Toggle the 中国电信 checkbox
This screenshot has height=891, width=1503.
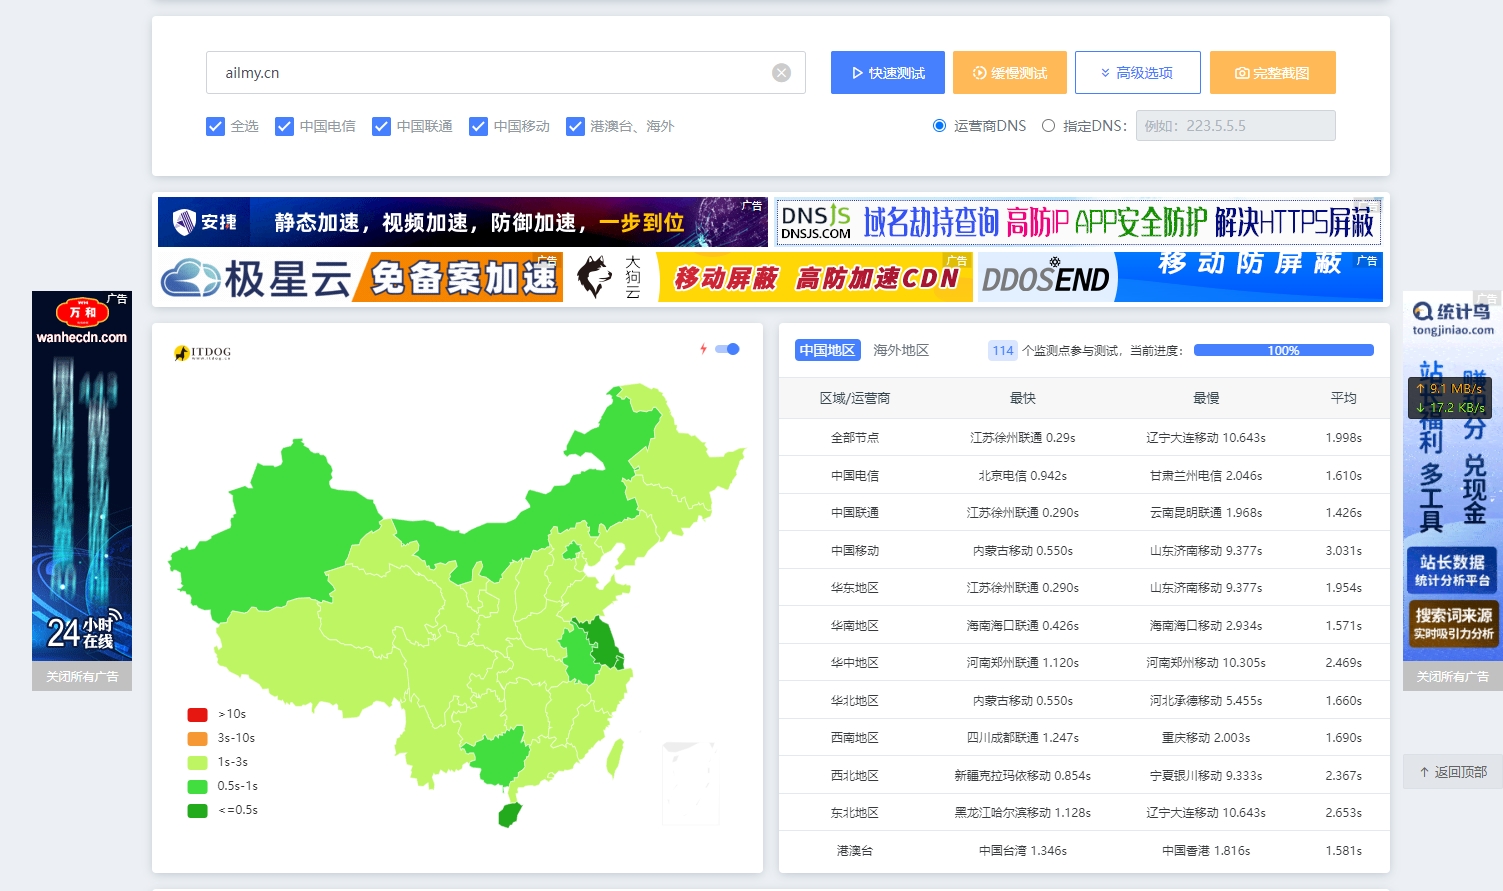click(x=285, y=126)
